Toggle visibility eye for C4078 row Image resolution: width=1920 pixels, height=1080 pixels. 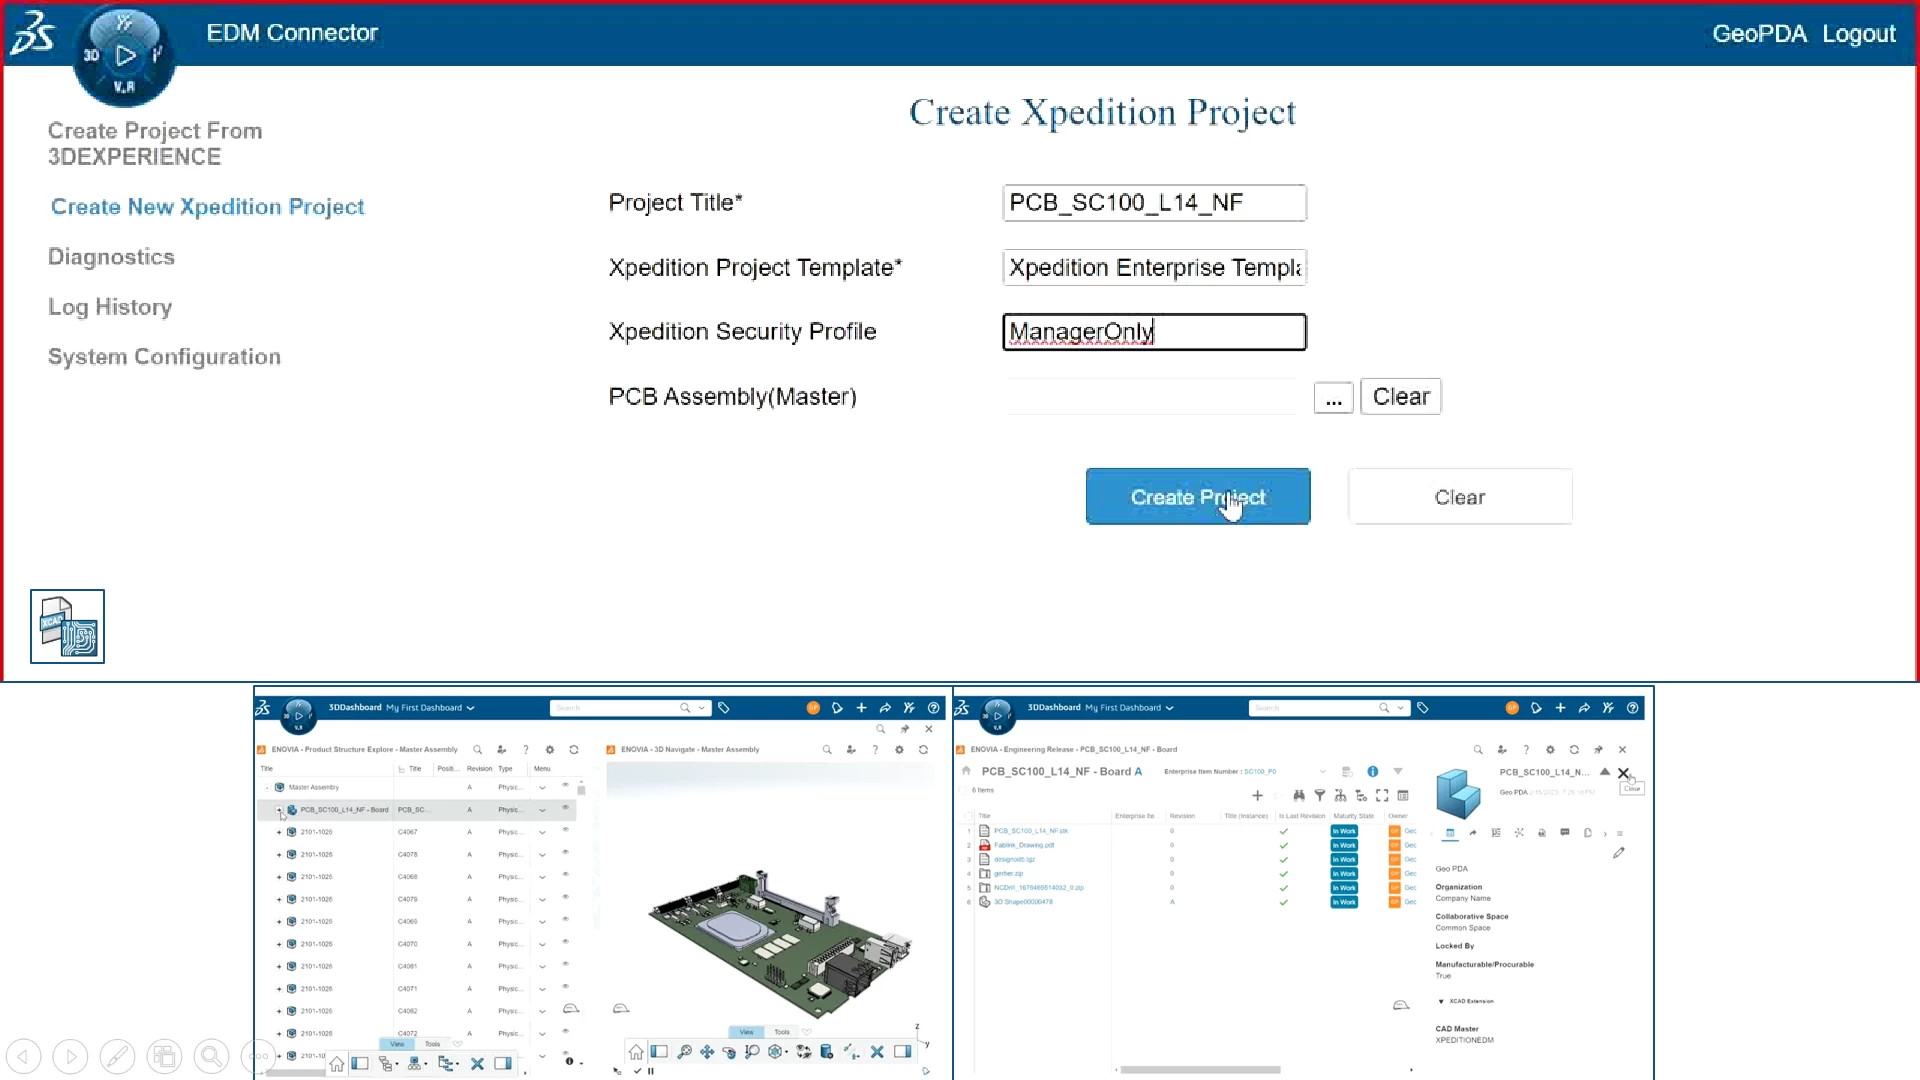tap(565, 853)
